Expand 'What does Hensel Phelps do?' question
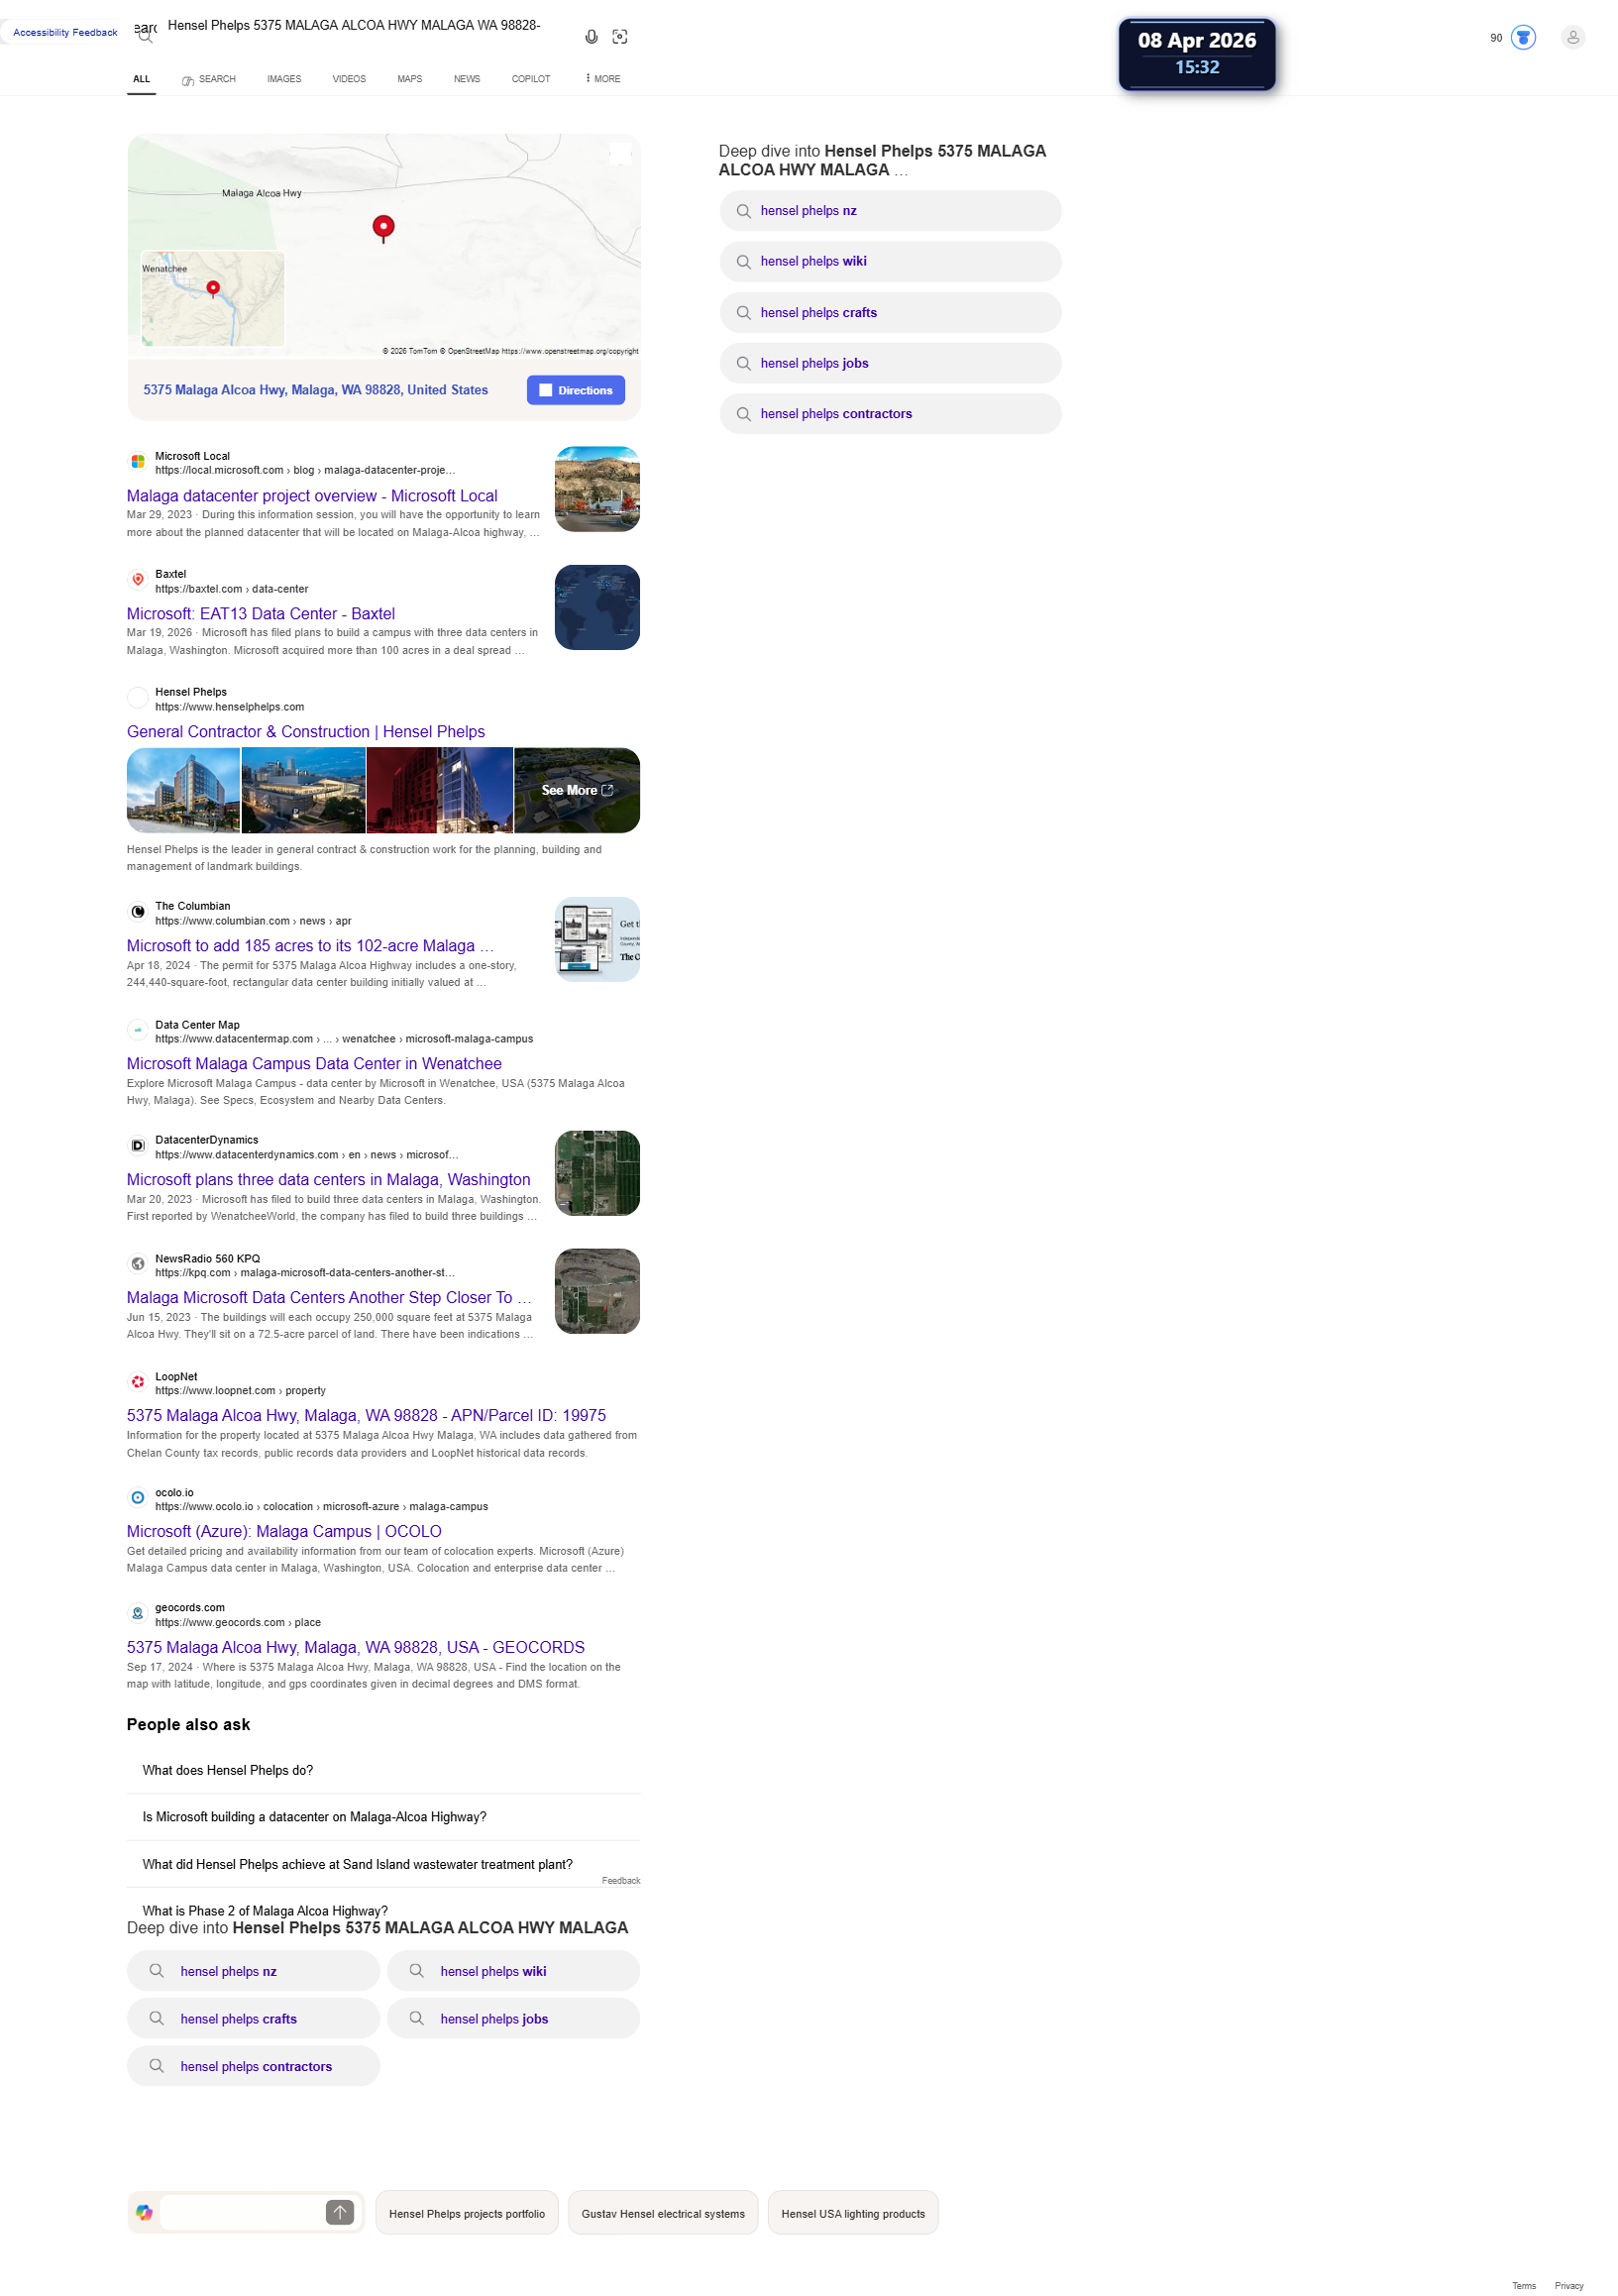Screen dimensions: 1618x2296 pyautogui.click(x=383, y=1770)
